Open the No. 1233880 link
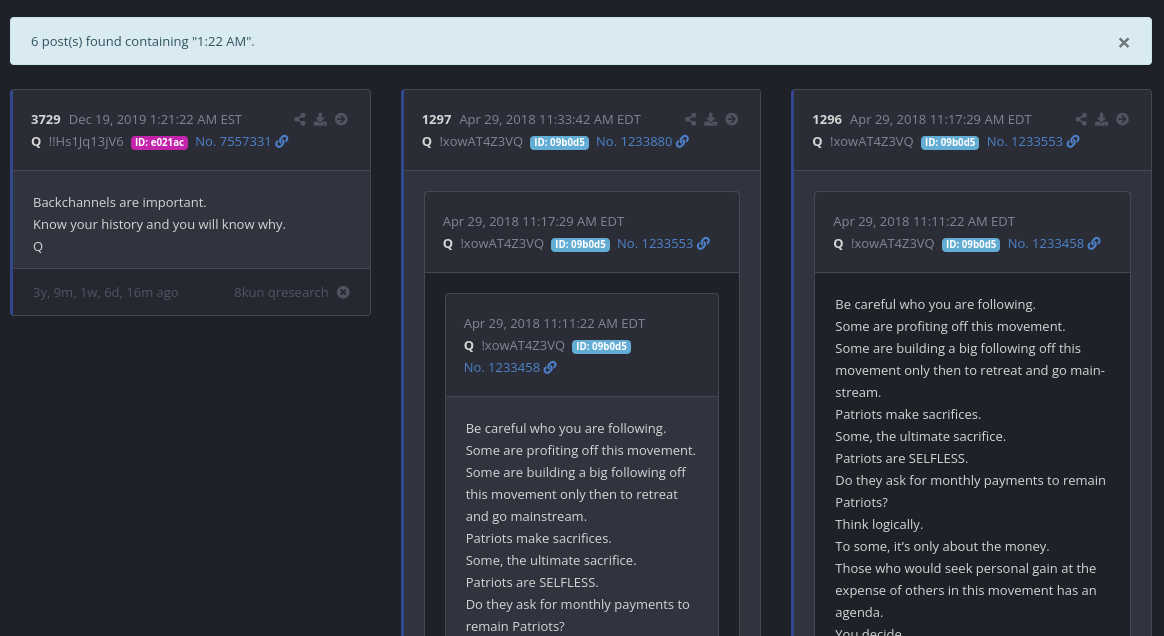 point(634,142)
